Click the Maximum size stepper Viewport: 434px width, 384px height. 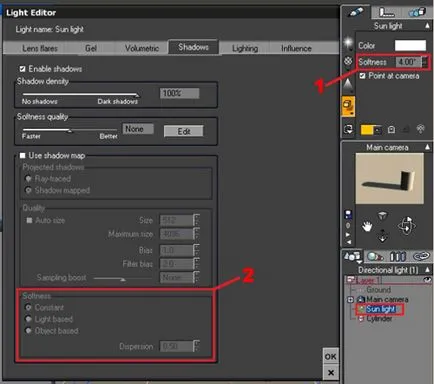pos(196,234)
